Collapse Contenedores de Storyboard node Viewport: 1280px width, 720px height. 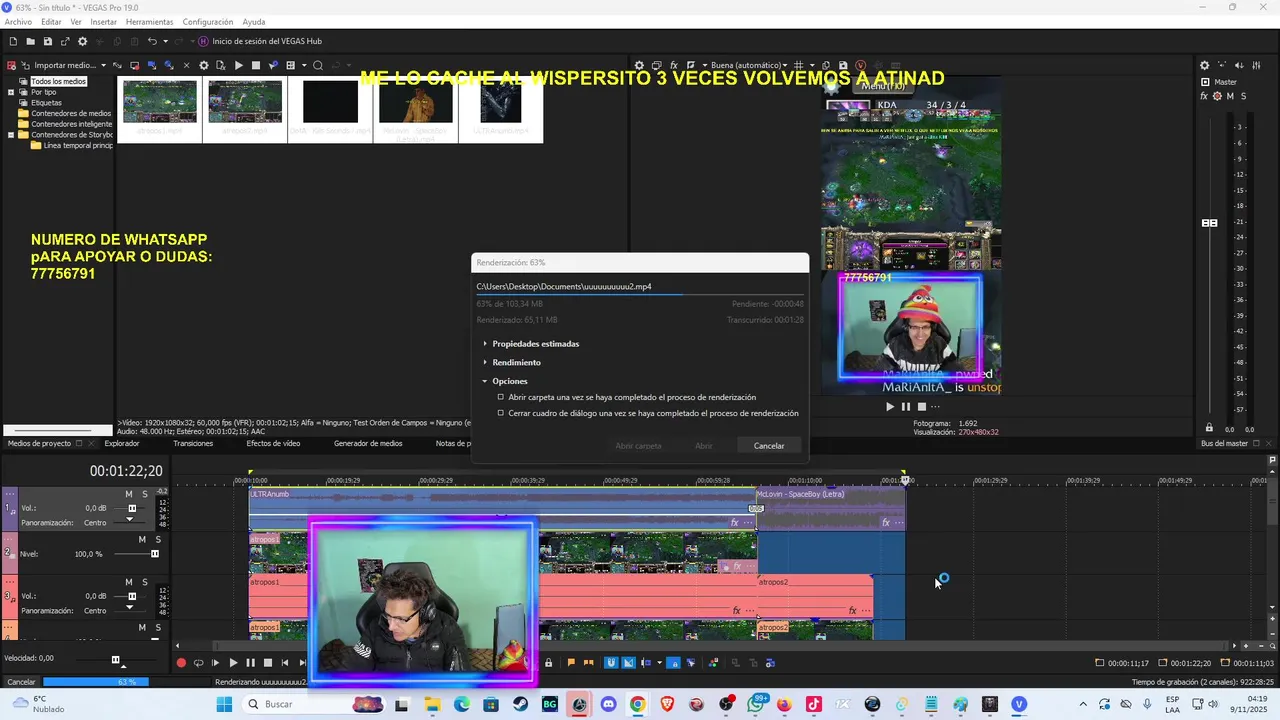tap(11, 134)
